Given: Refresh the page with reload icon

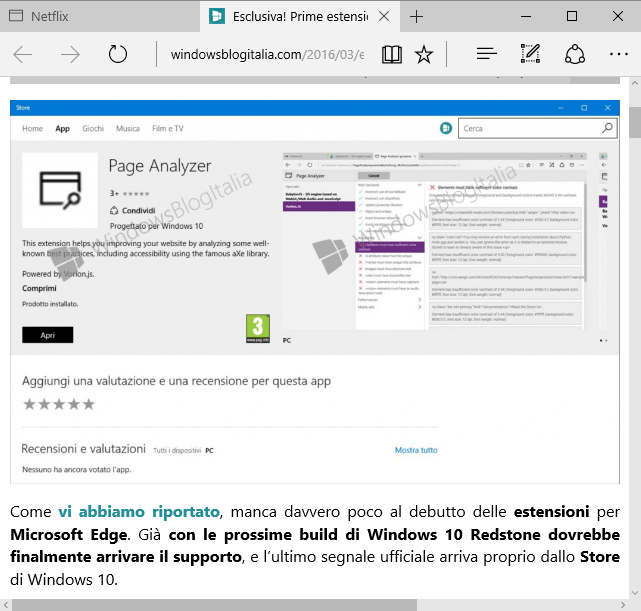Looking at the screenshot, I should click(118, 54).
